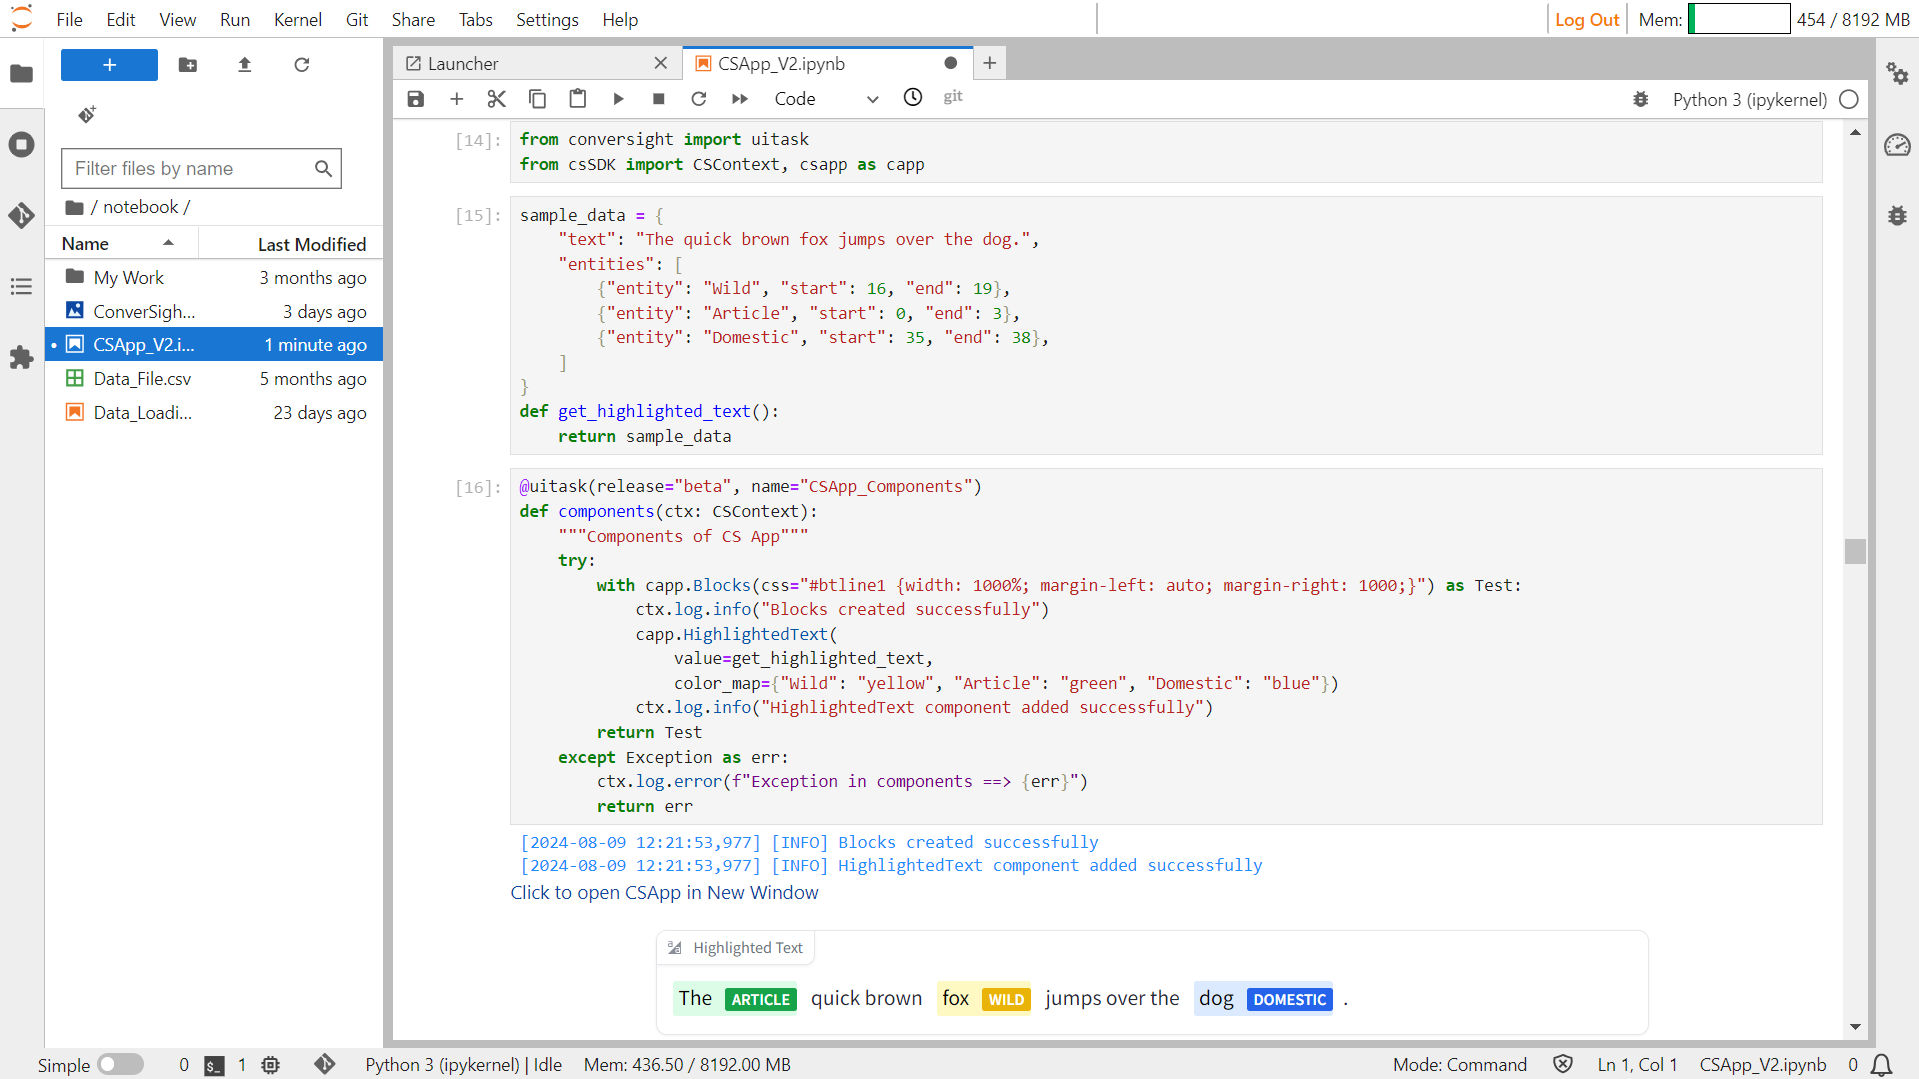This screenshot has height=1079, width=1919.
Task: Toggle Simple mode switch in the status bar
Action: 121,1064
